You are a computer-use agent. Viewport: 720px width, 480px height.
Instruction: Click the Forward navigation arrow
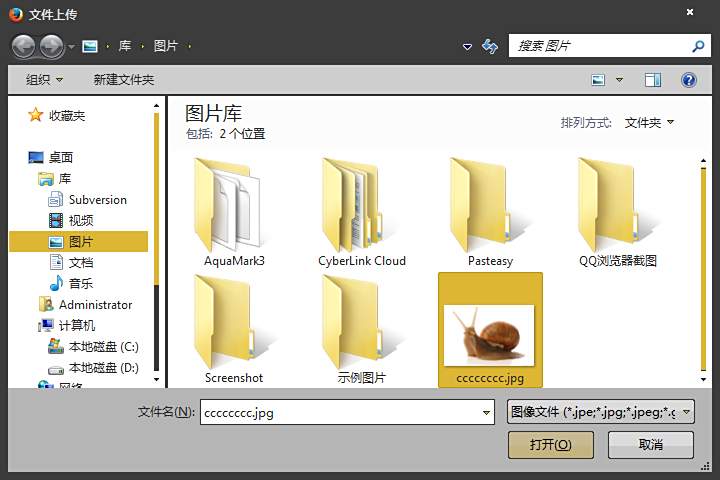[52, 46]
